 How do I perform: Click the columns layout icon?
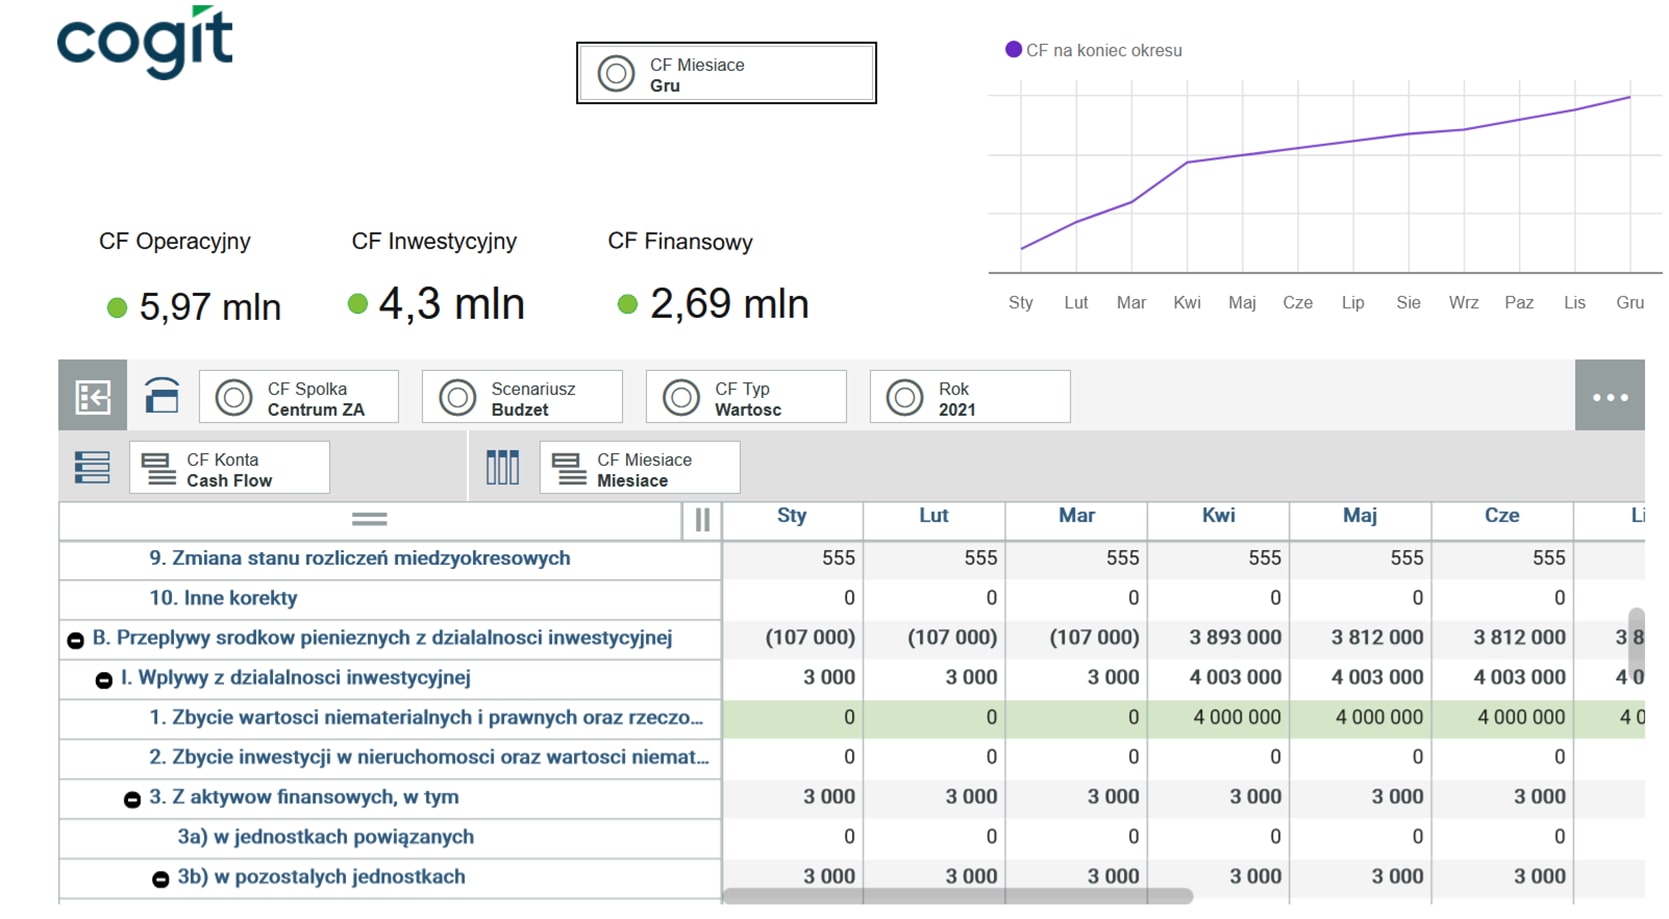[x=502, y=467]
